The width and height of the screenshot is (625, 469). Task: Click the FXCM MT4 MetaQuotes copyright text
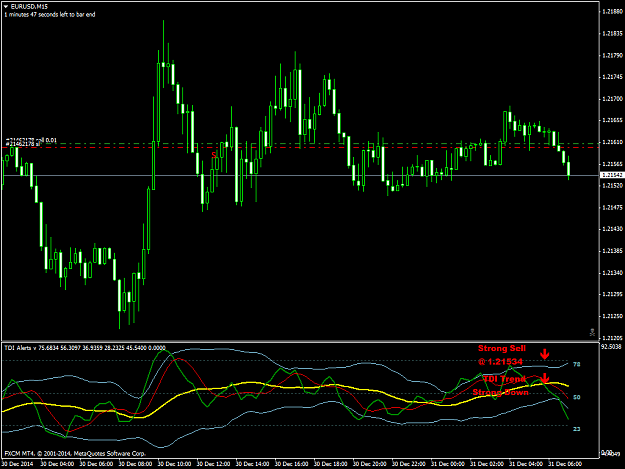pos(75,453)
